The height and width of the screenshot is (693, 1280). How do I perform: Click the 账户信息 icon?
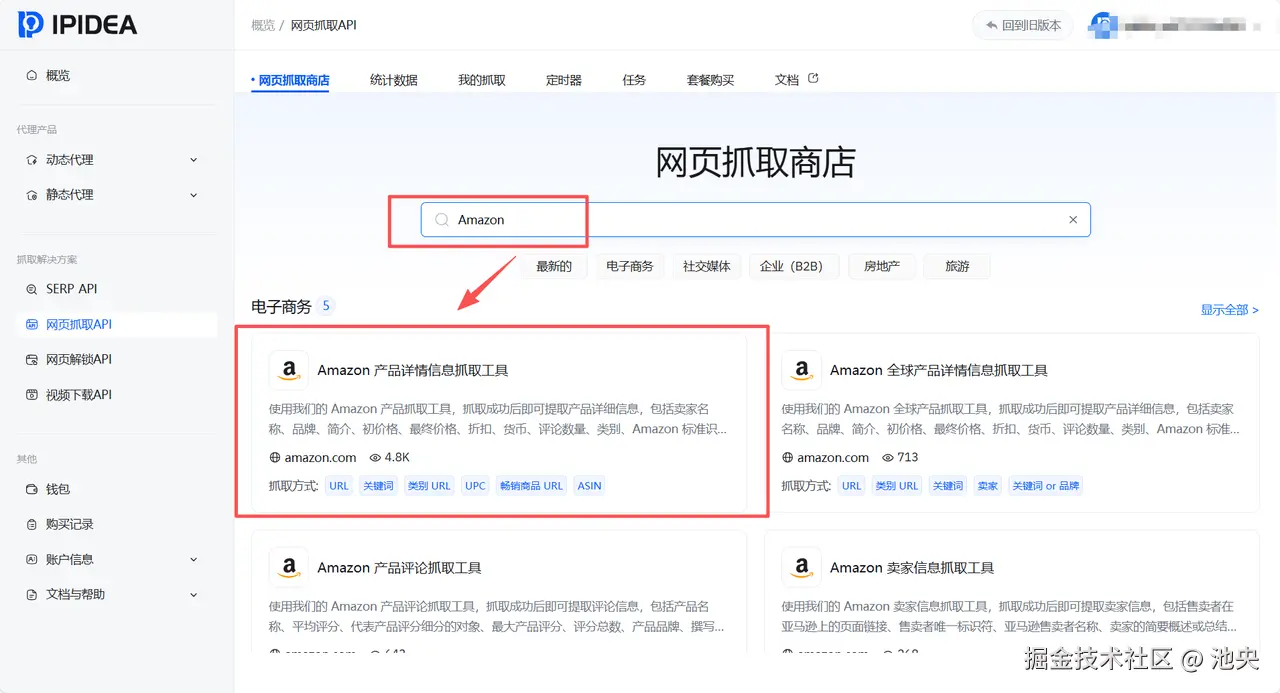(32, 559)
